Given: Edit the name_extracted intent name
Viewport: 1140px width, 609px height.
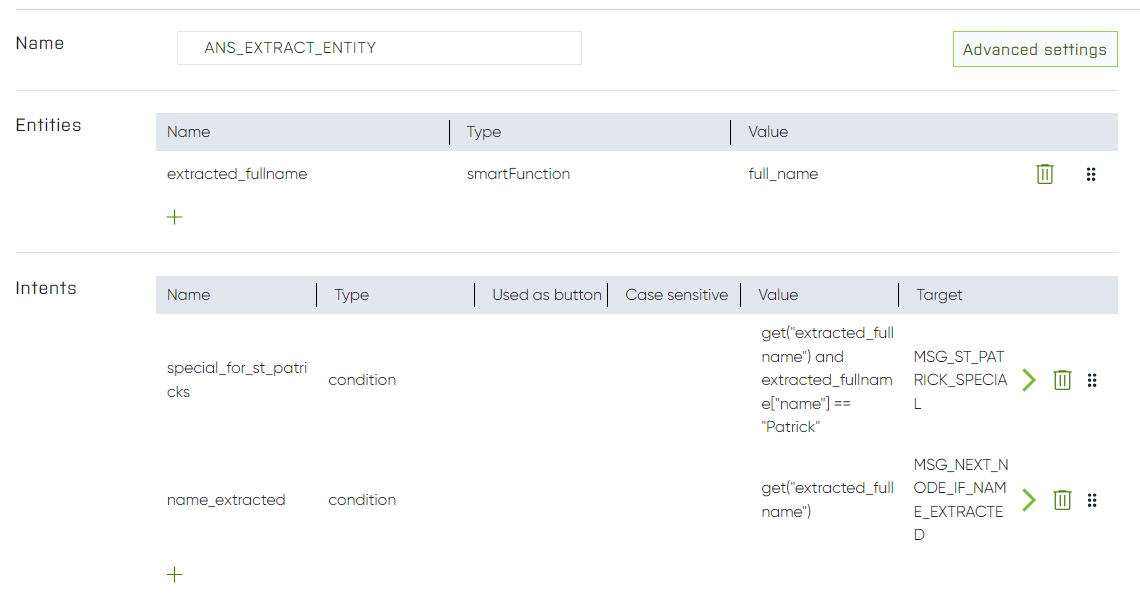Looking at the screenshot, I should (x=226, y=500).
